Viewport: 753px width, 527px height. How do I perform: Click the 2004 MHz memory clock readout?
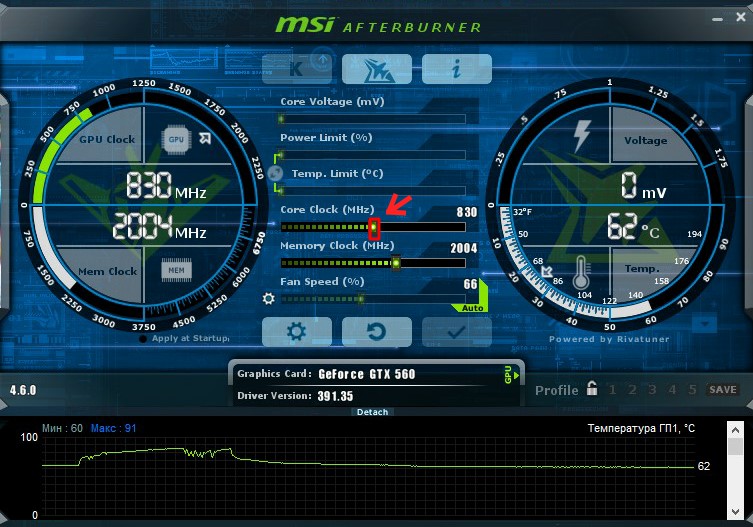[x=159, y=227]
